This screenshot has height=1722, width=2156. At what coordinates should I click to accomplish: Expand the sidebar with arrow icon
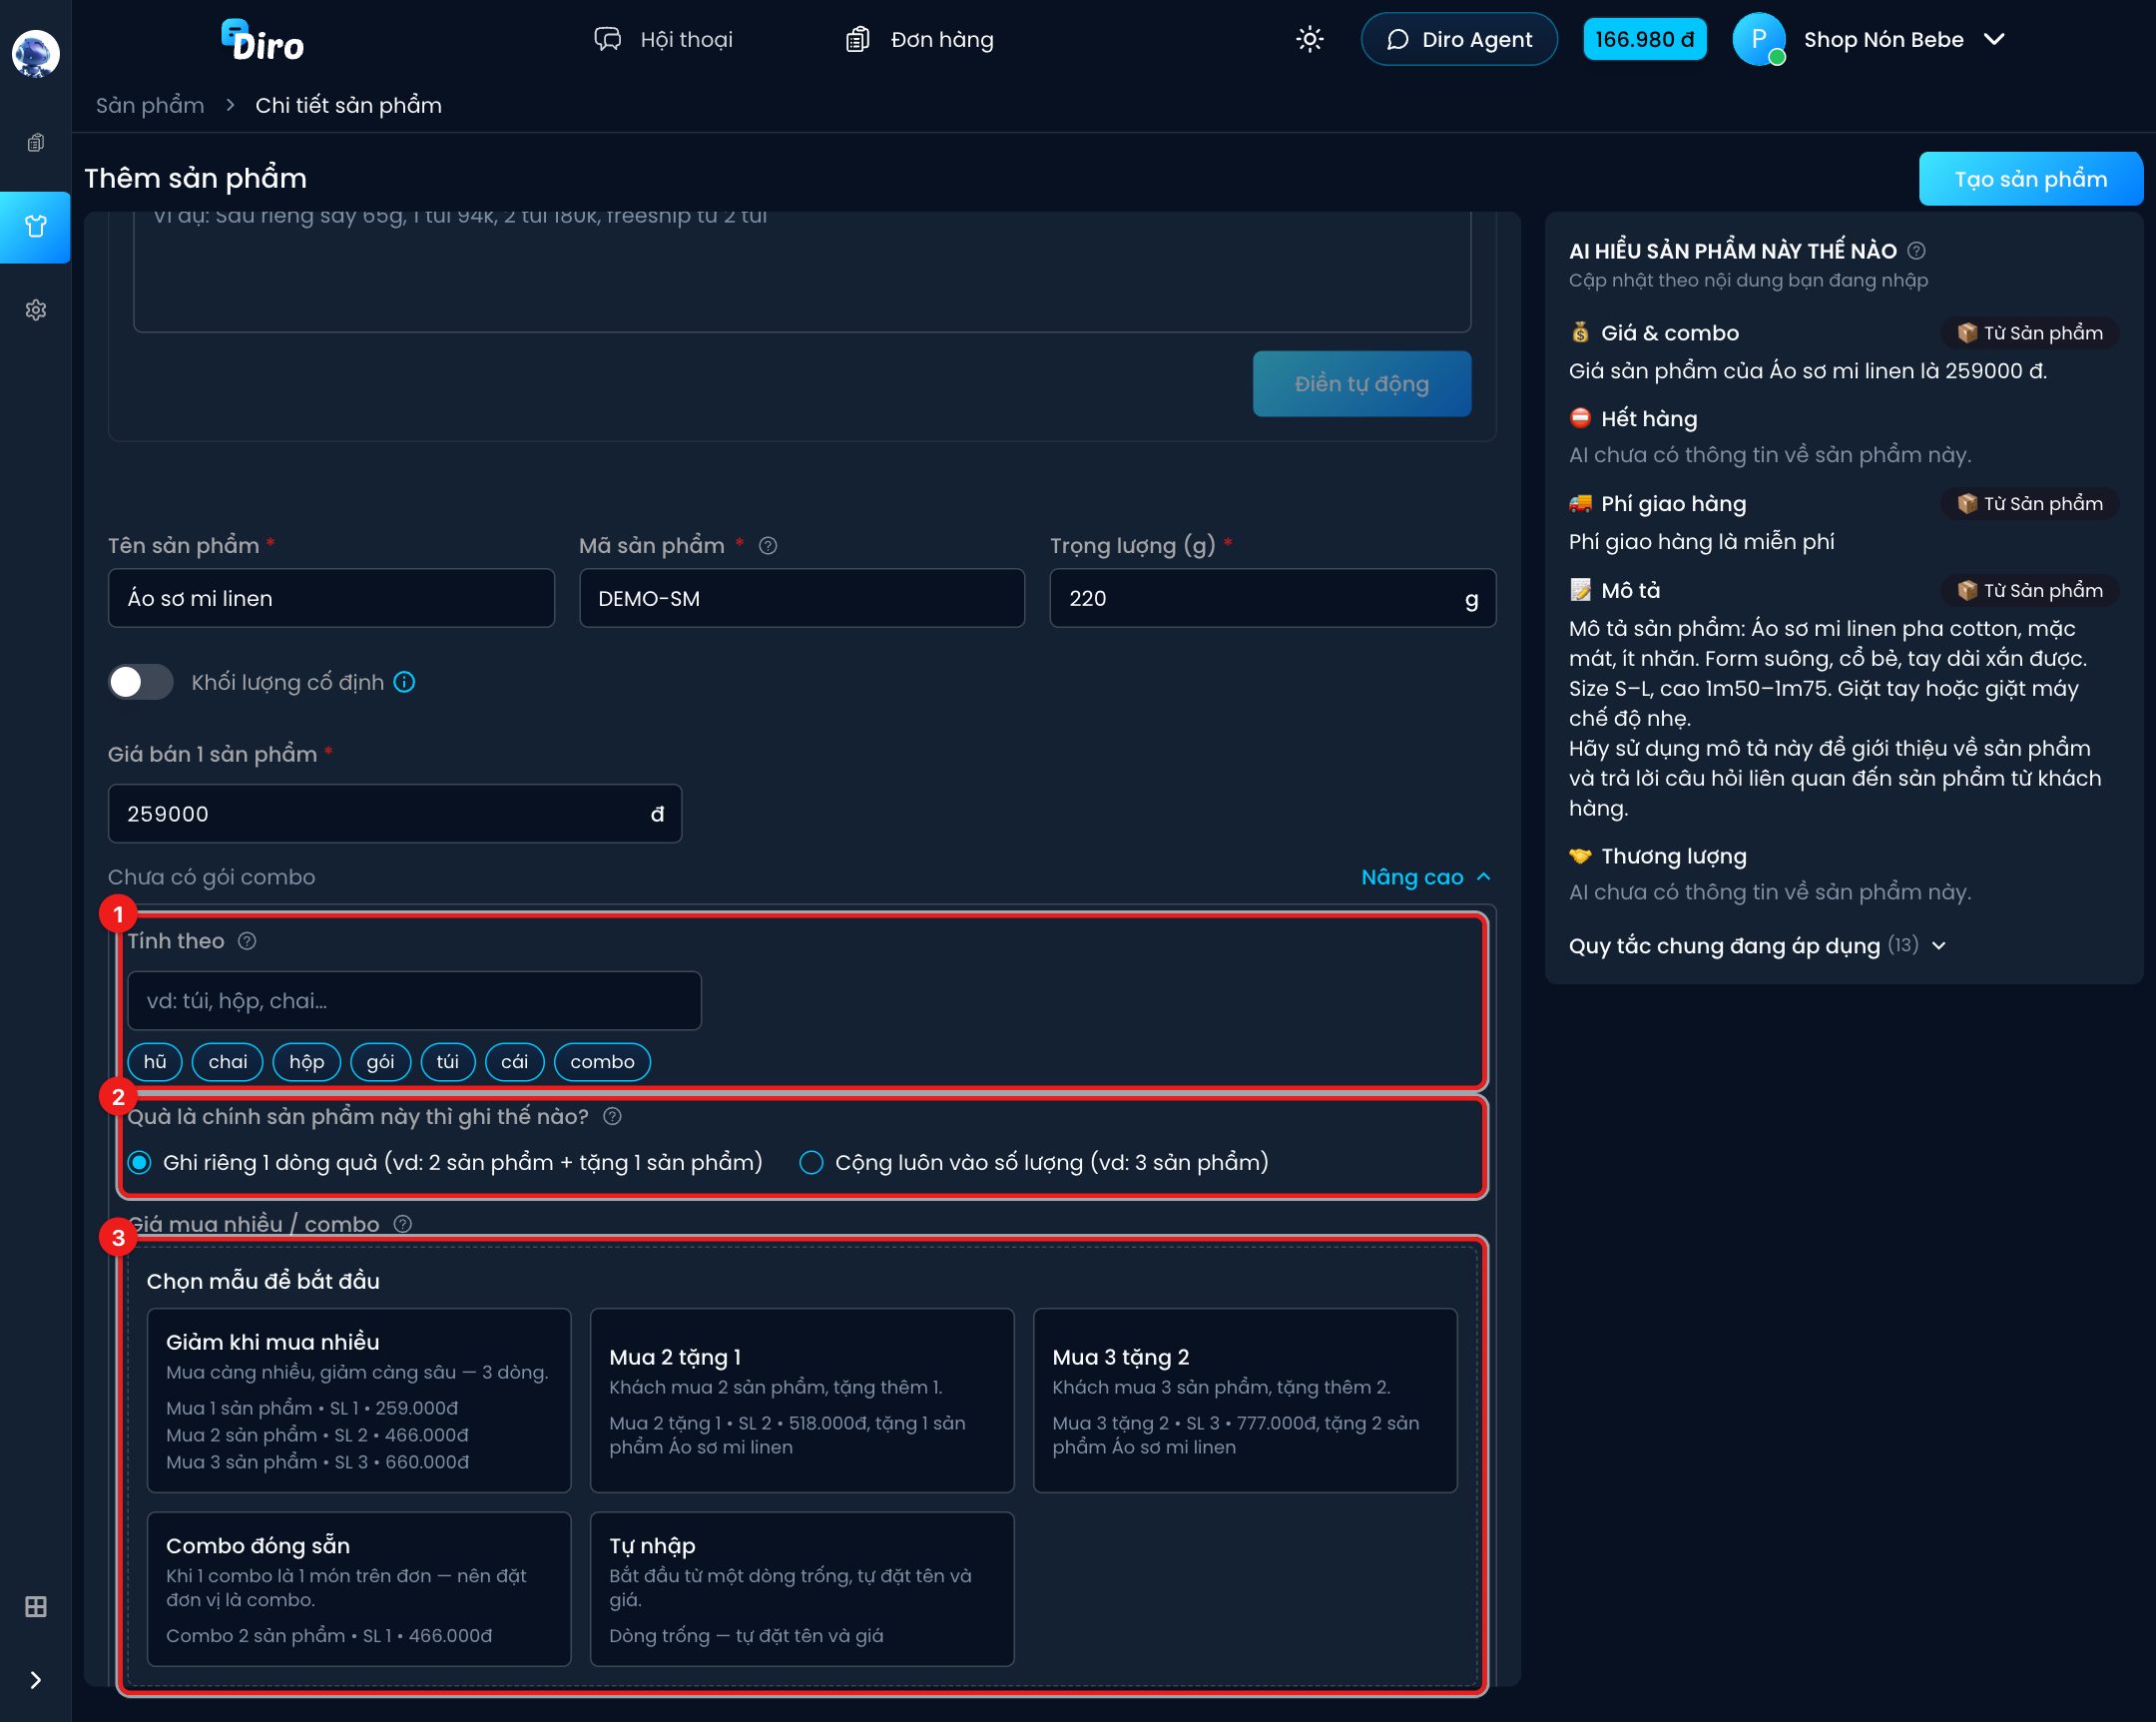tap(36, 1680)
